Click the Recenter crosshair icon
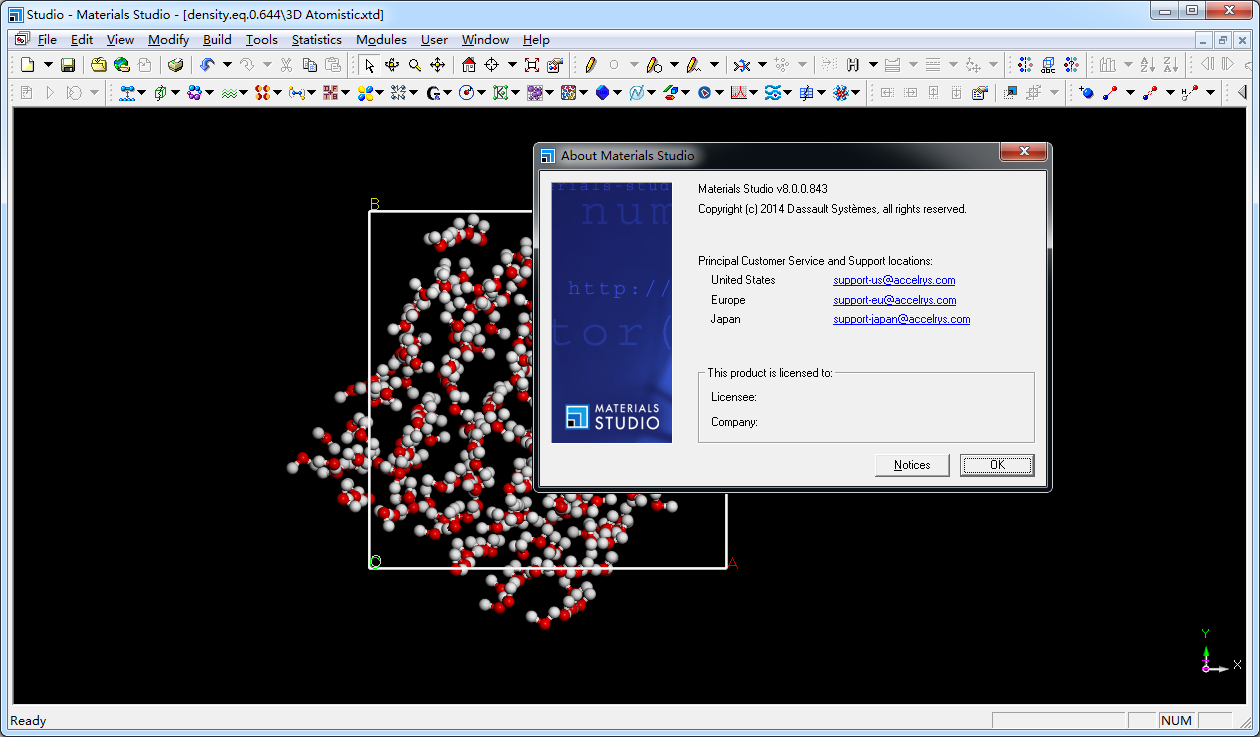Viewport: 1260px width, 737px height. pyautogui.click(x=492, y=65)
